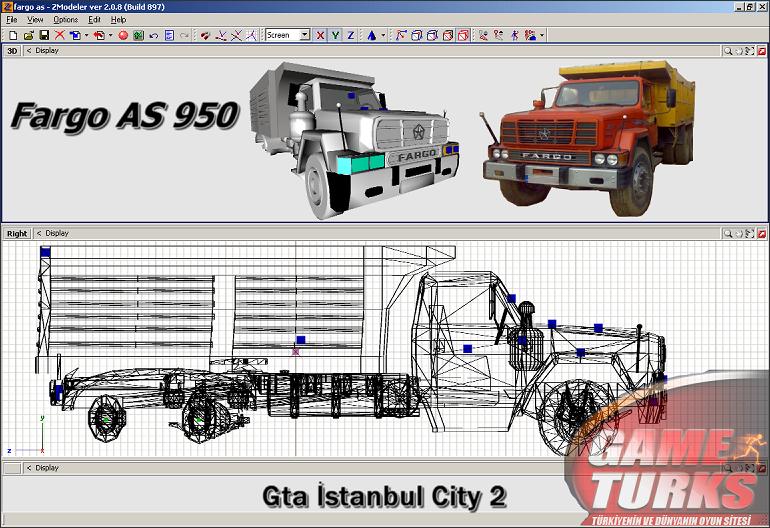
Task: Expand the last toolbar dropdown arrow
Action: [542, 35]
